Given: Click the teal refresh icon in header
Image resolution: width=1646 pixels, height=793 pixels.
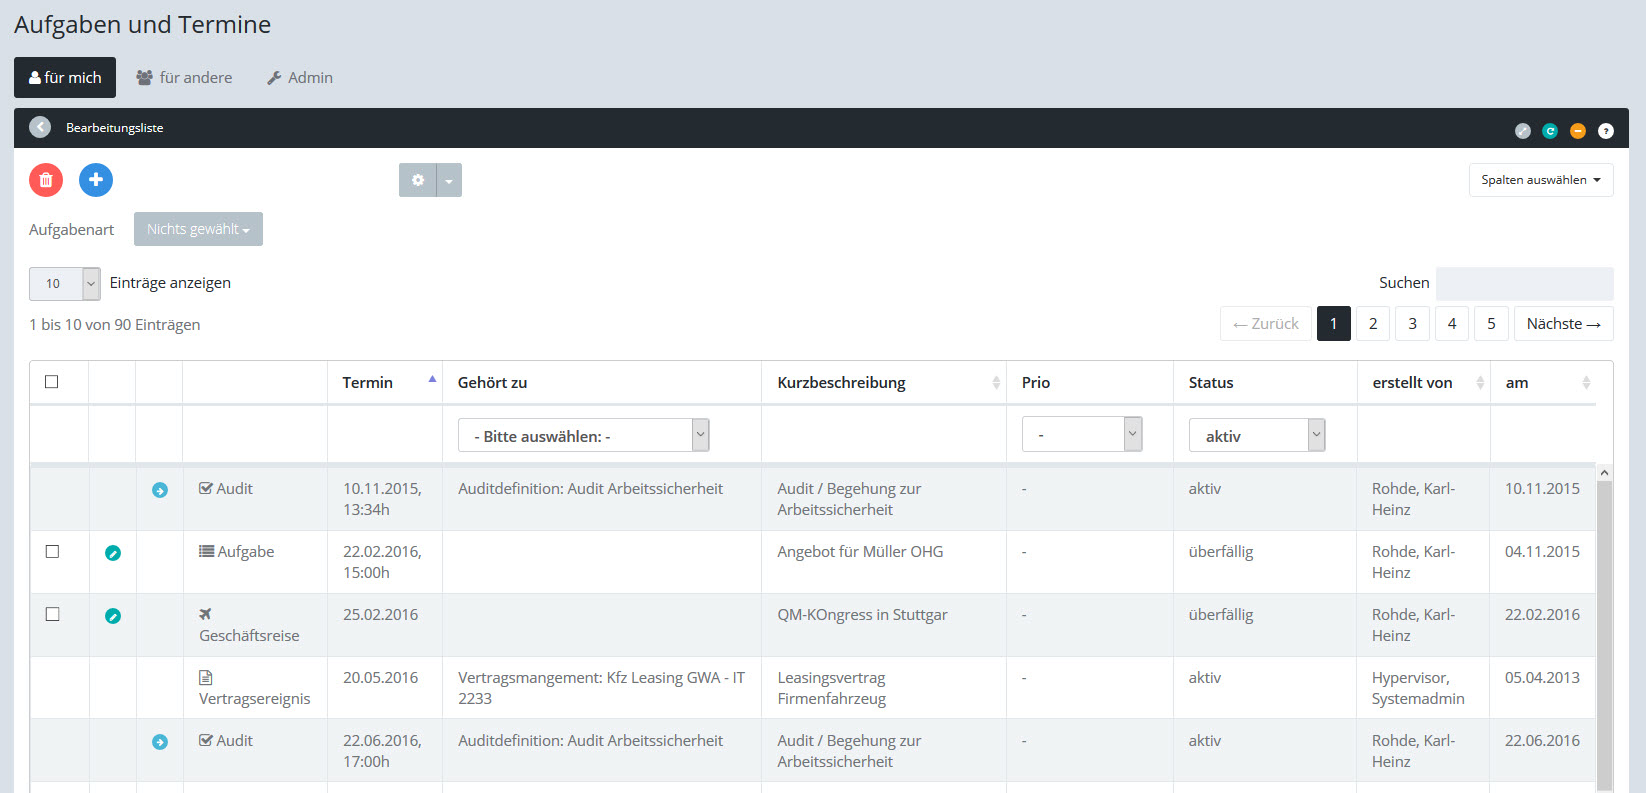Looking at the screenshot, I should (1549, 131).
